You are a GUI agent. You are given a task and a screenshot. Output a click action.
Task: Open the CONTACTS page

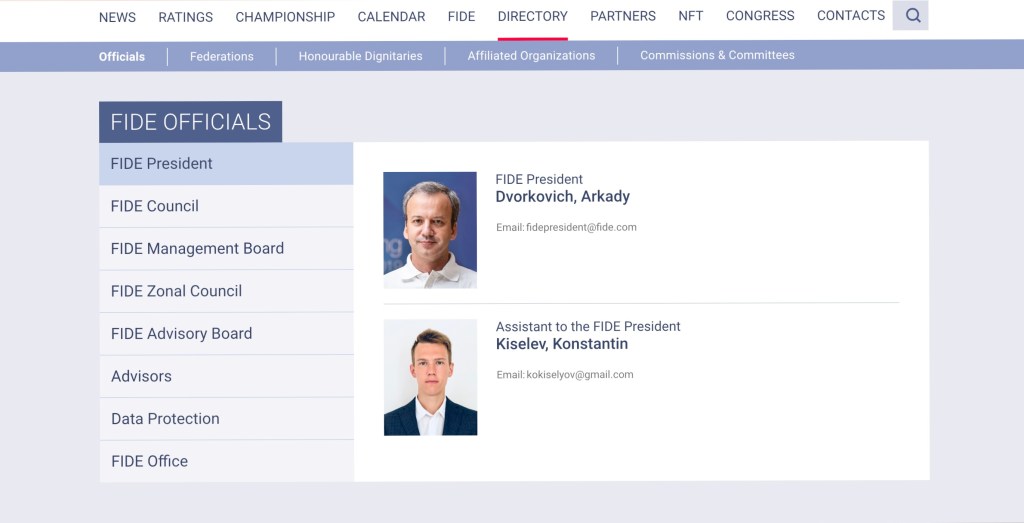click(x=851, y=17)
